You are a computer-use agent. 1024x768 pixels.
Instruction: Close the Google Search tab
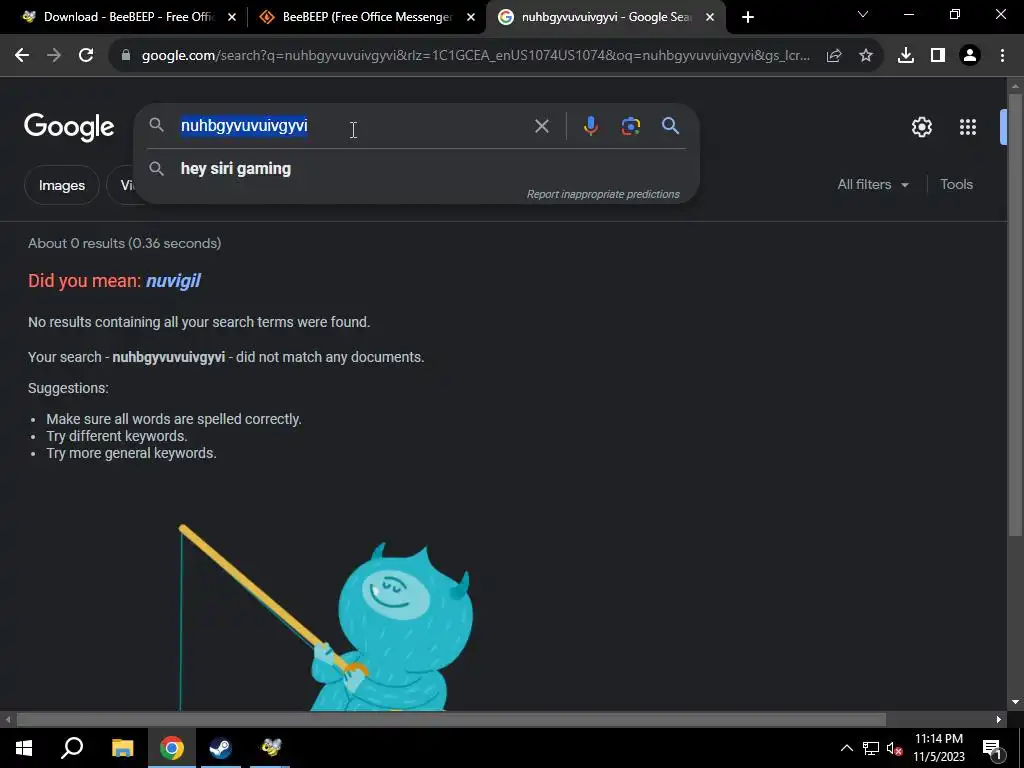(x=710, y=18)
